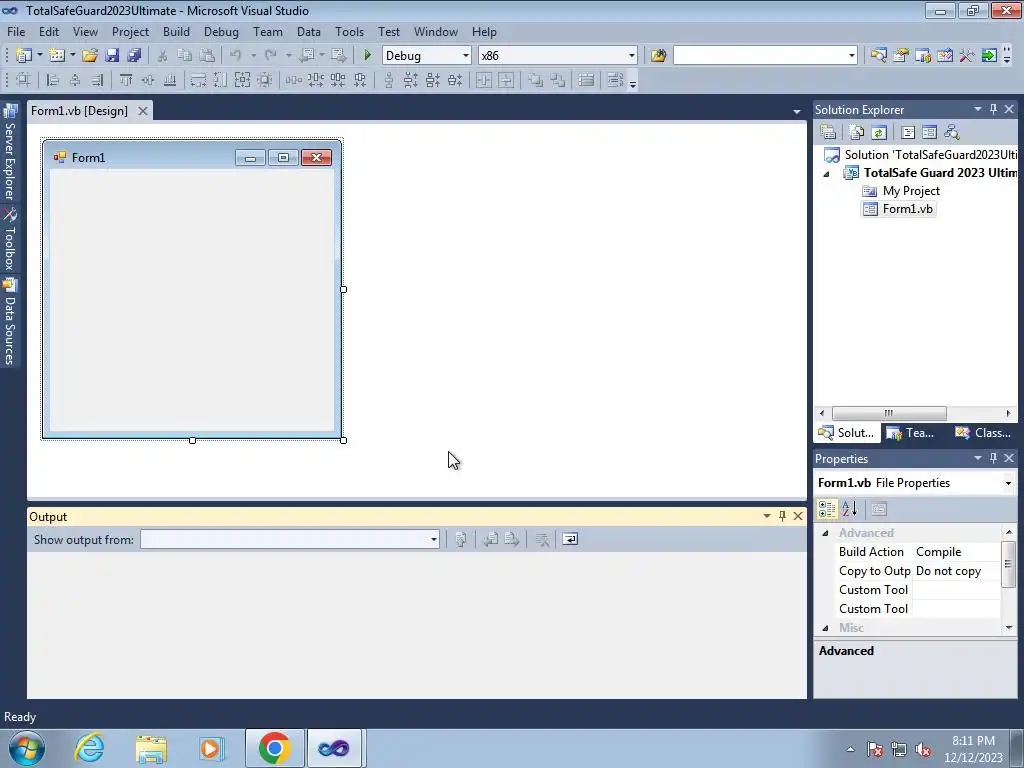The height and width of the screenshot is (768, 1024).
Task: Toggle word wrap in Output panel
Action: [x=570, y=539]
